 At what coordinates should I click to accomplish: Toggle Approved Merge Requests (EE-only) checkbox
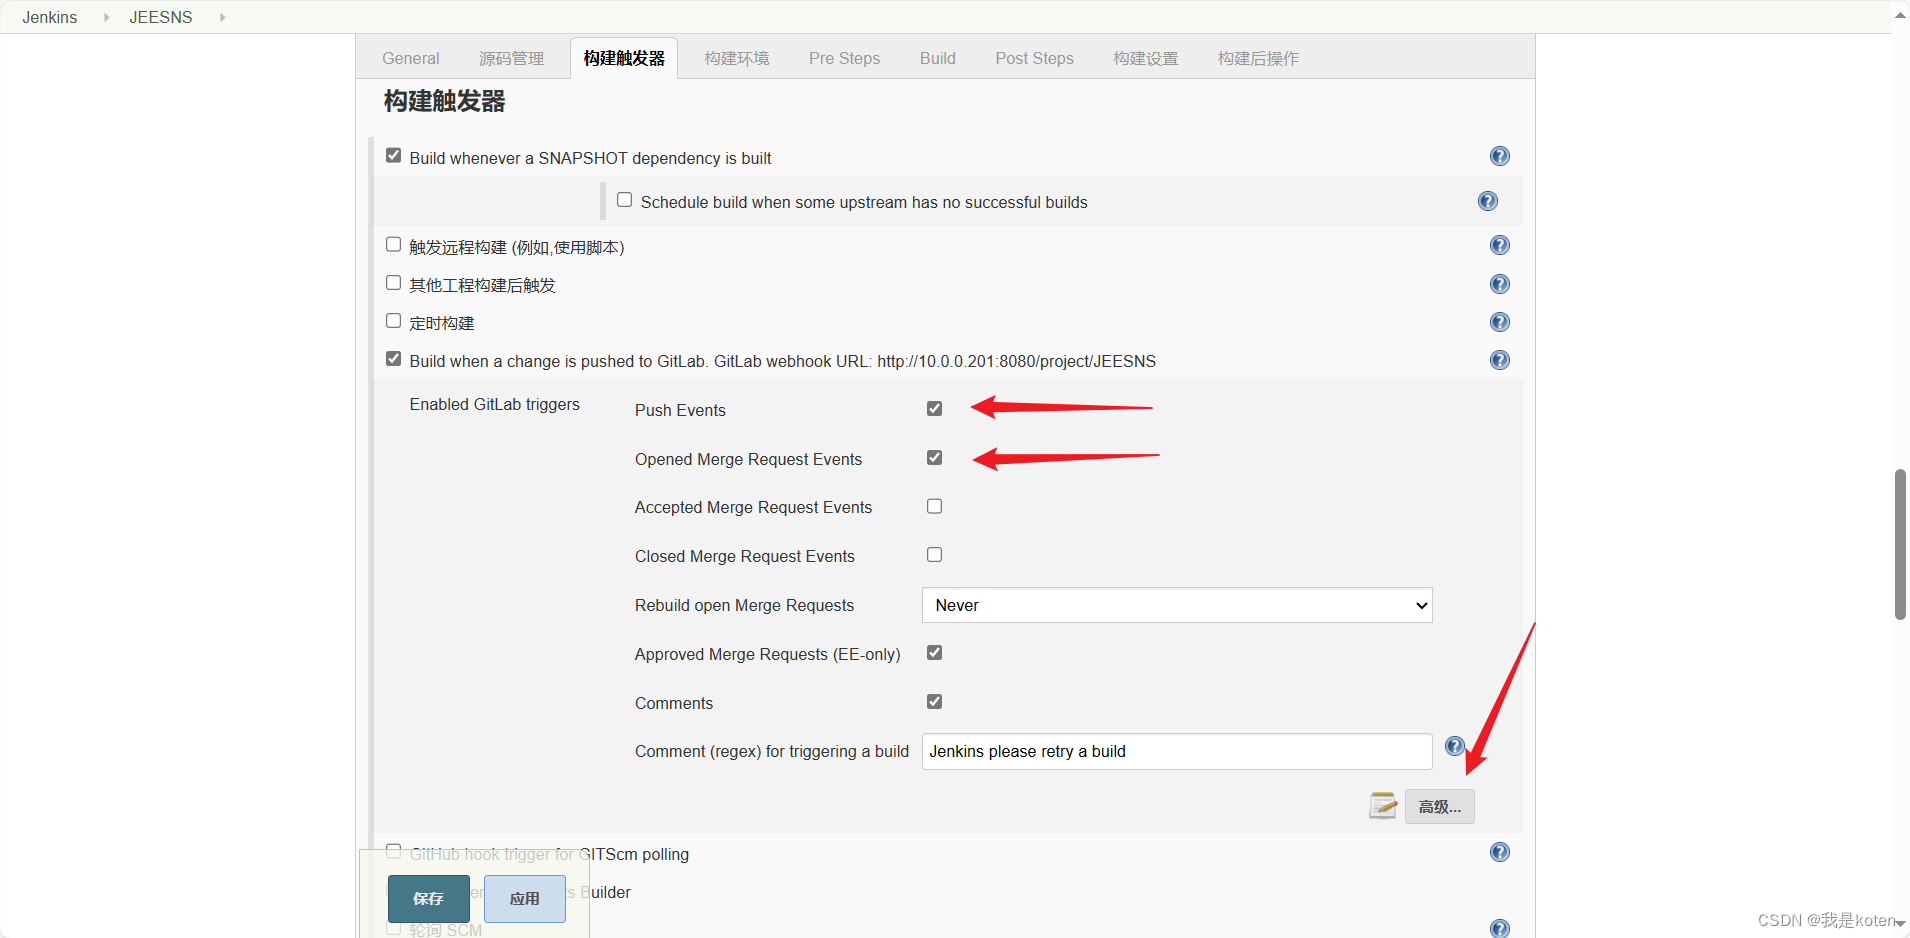[934, 653]
